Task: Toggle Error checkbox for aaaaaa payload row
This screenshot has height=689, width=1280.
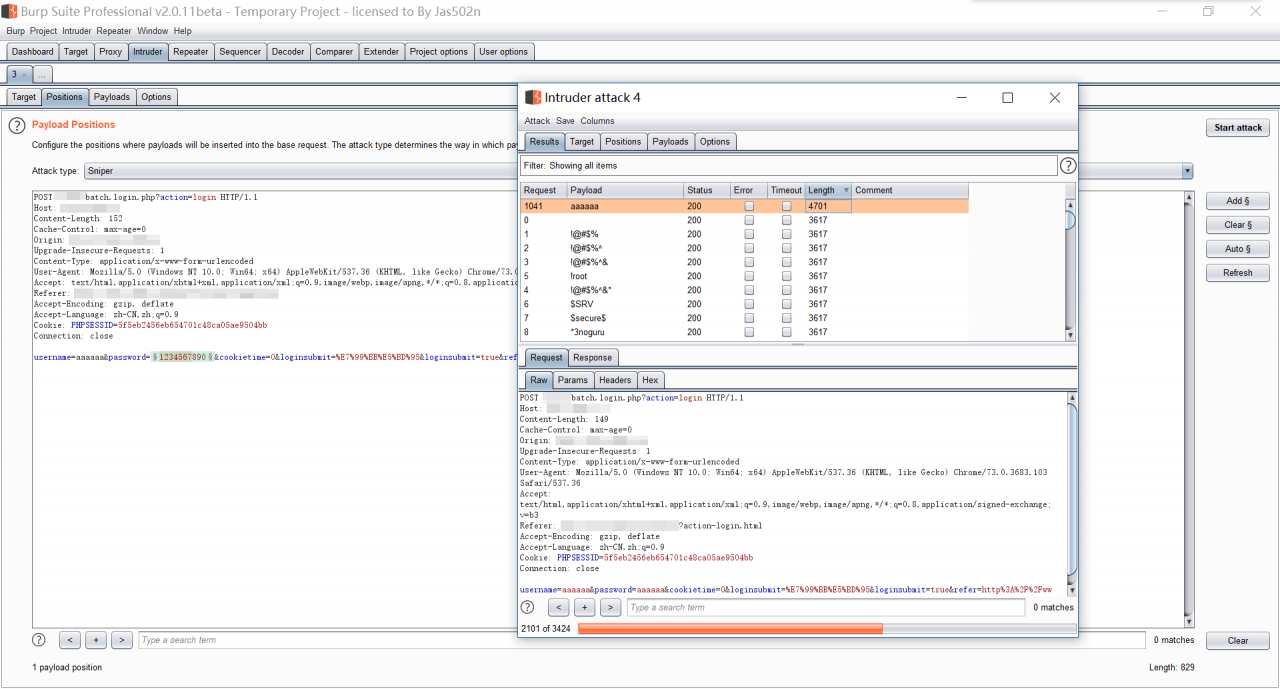Action: 749,206
